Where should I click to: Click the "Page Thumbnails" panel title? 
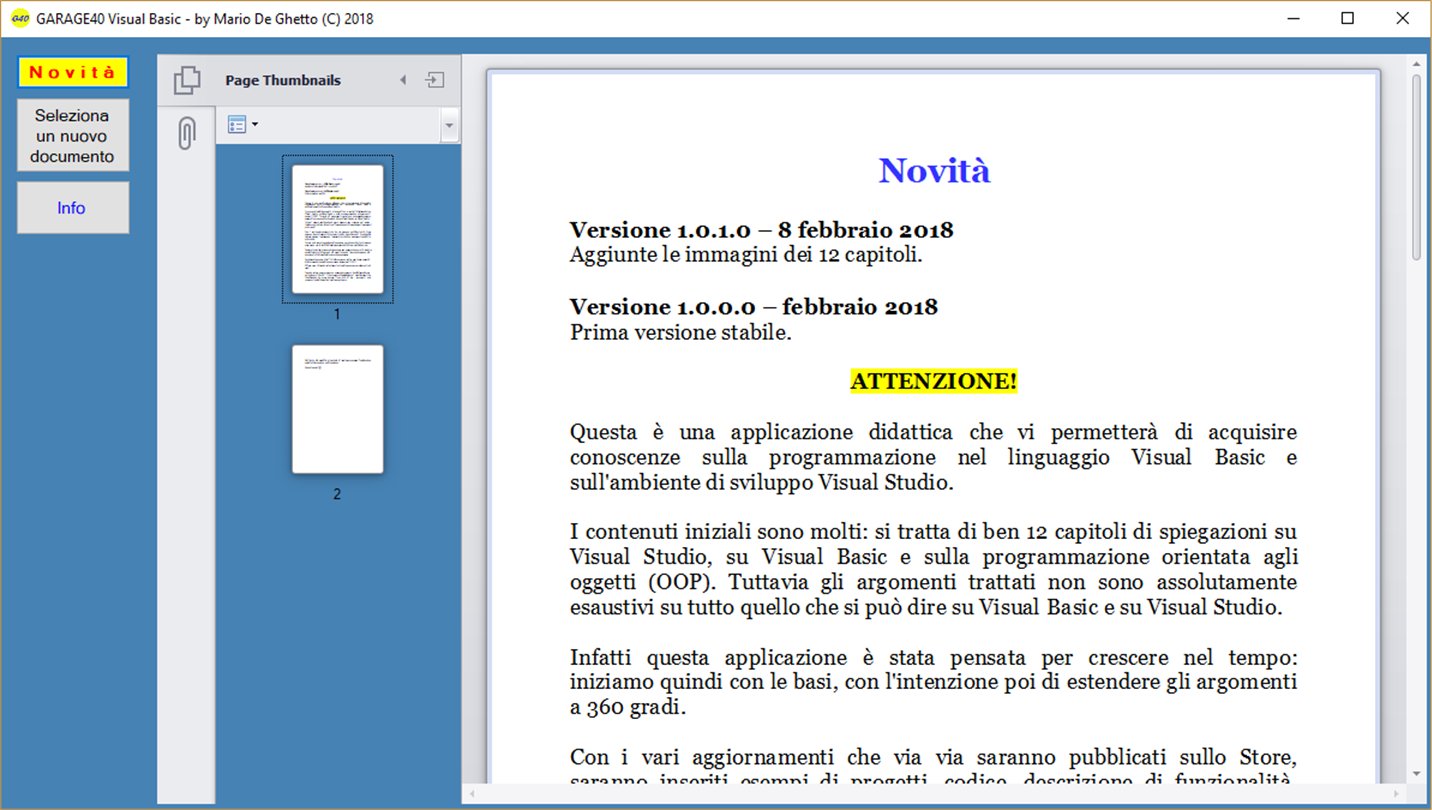pos(283,80)
